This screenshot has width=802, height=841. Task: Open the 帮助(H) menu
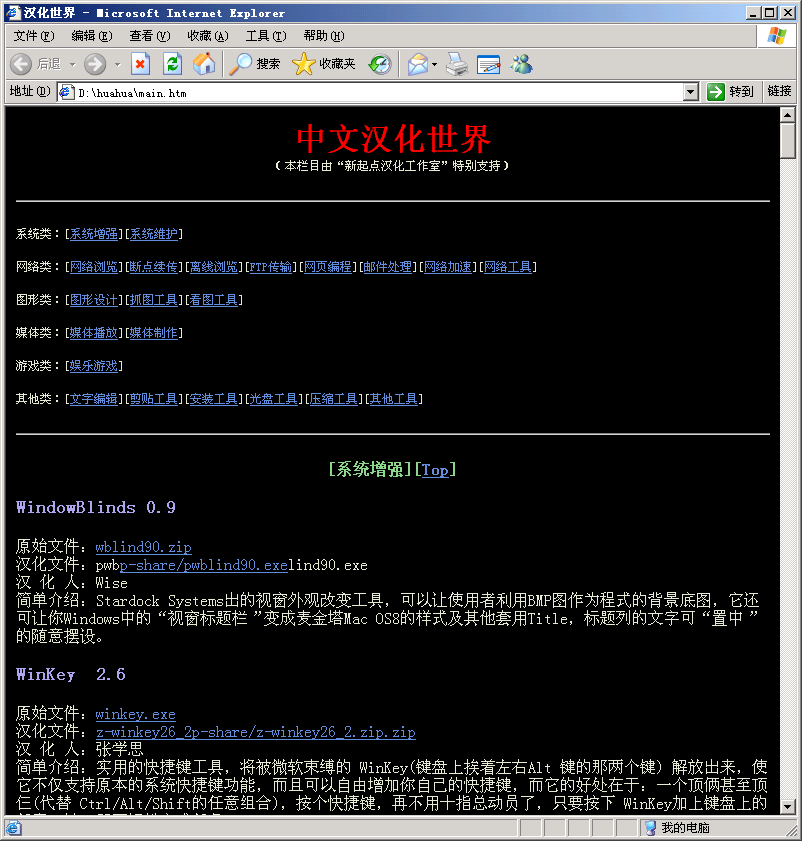coord(324,36)
